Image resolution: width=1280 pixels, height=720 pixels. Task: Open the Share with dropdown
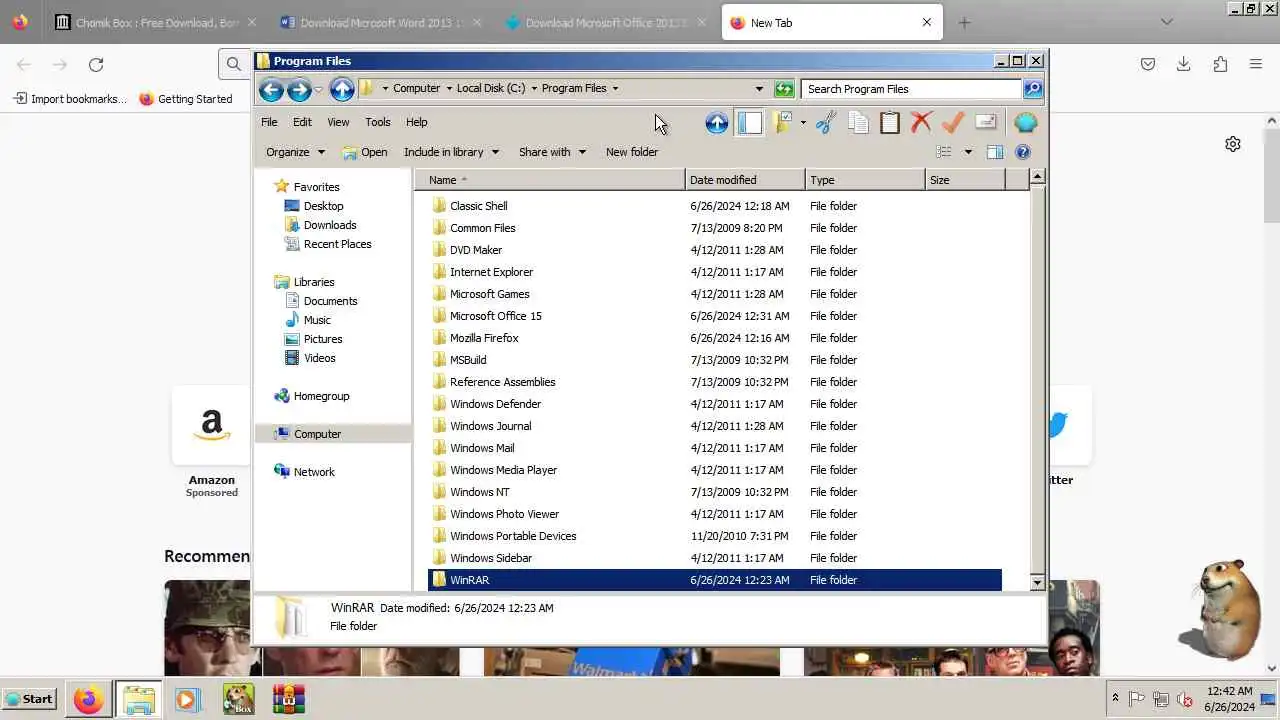[x=551, y=152]
